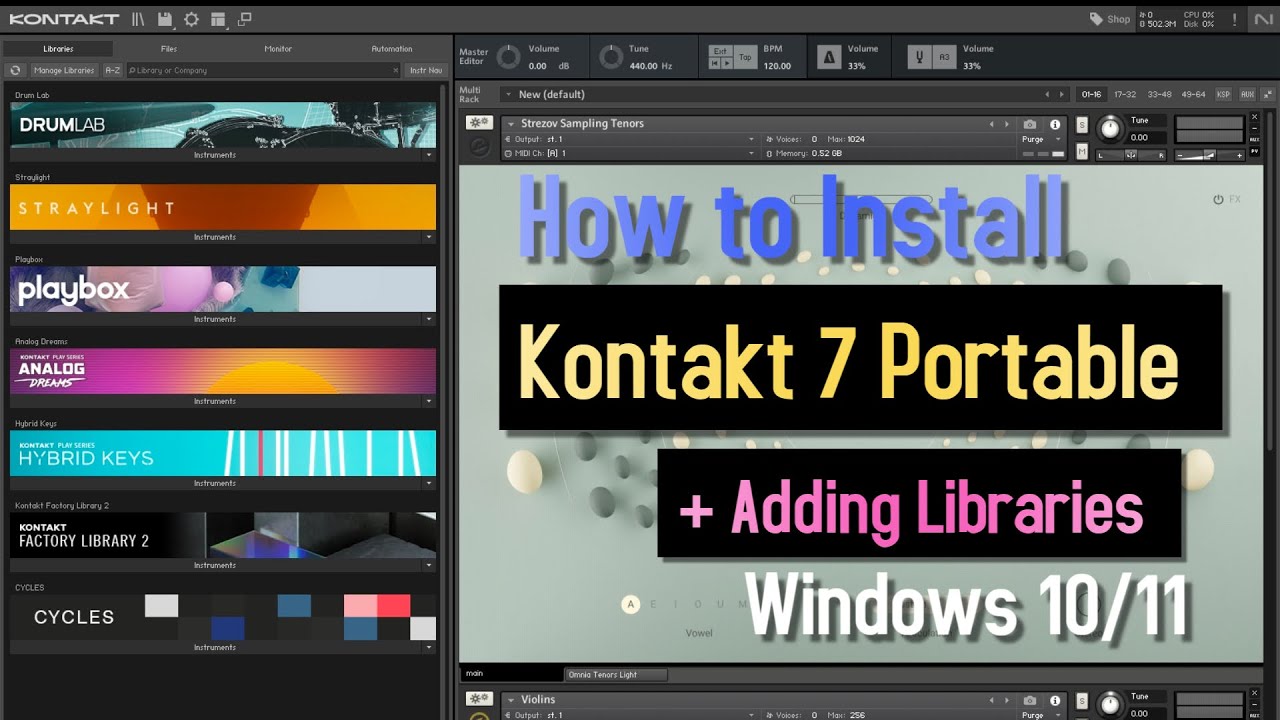The height and width of the screenshot is (720, 1280).
Task: Click the exclamation warning icon
Action: [x=1234, y=19]
